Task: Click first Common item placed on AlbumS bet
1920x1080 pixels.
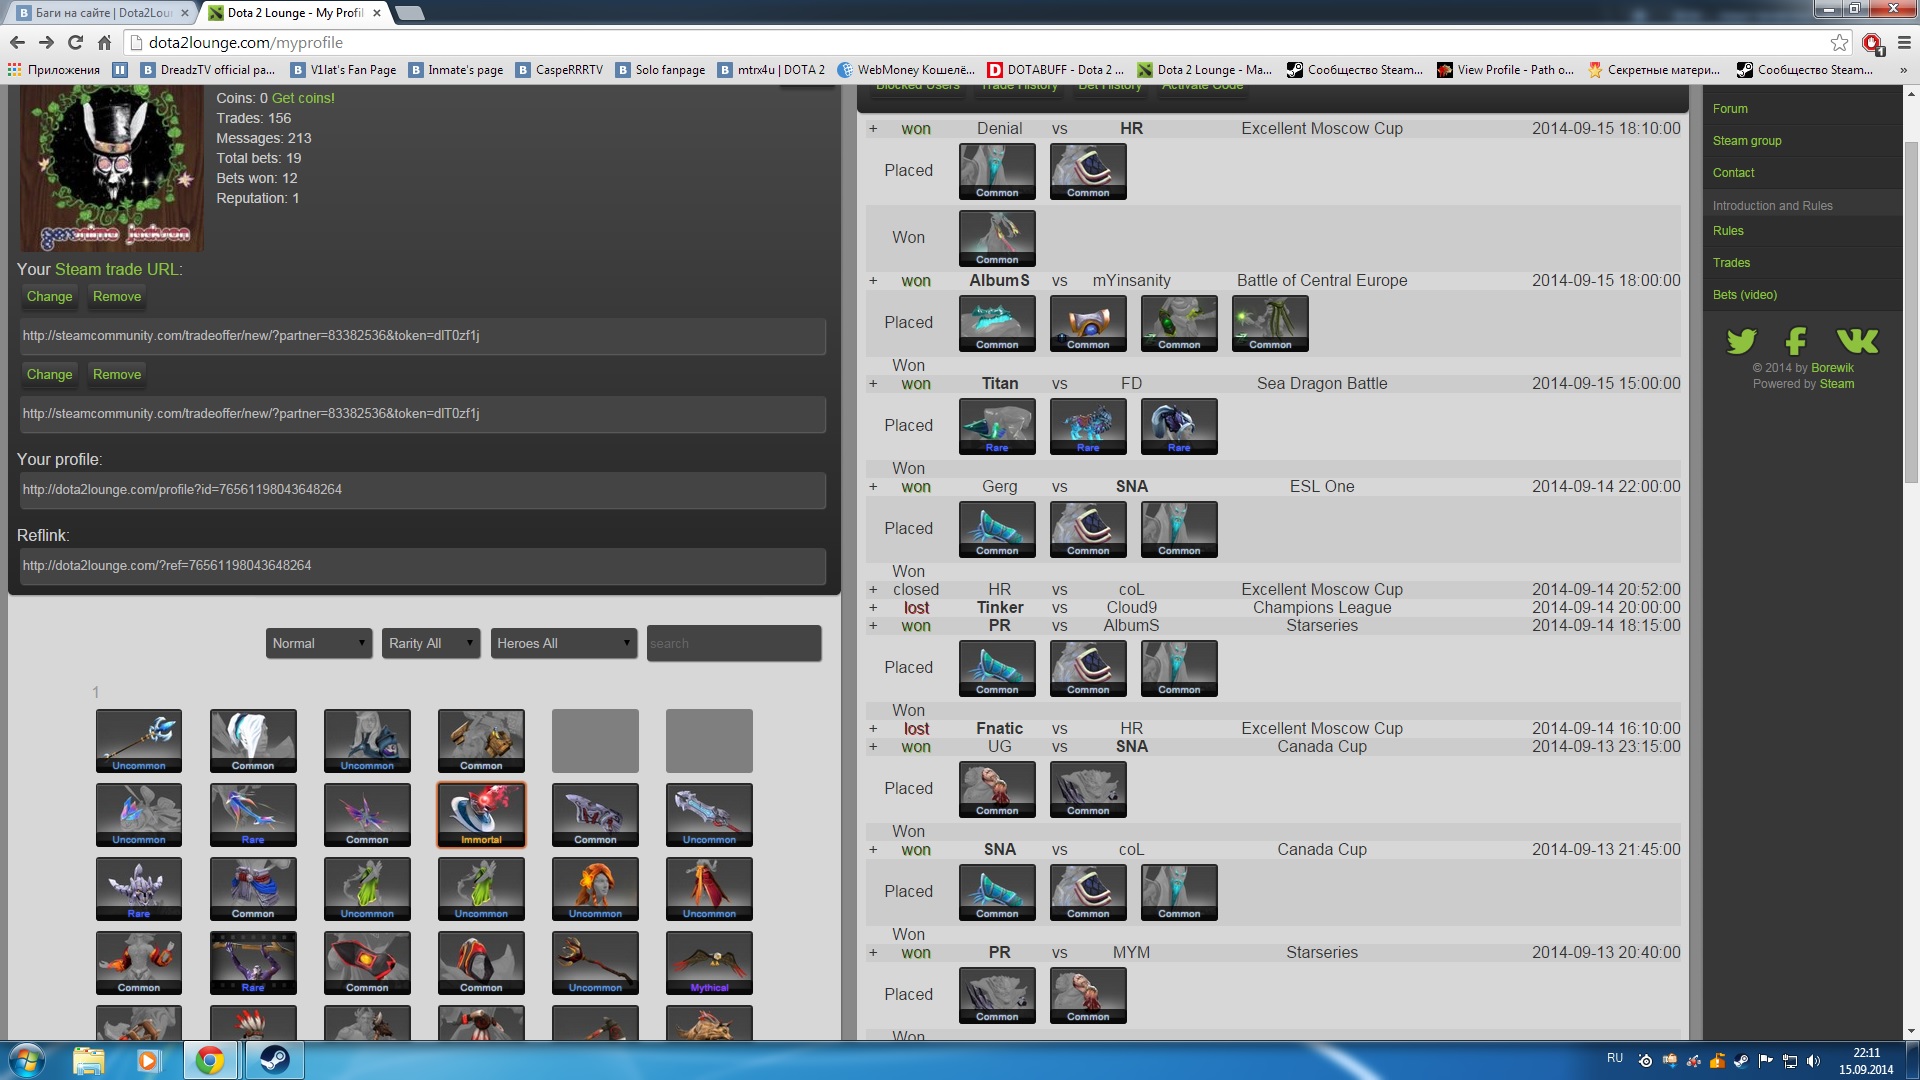Action: point(997,323)
